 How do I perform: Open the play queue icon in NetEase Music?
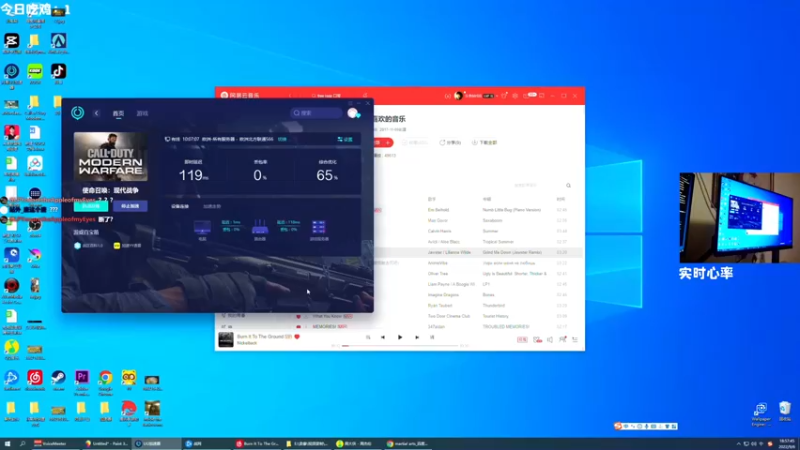point(575,339)
